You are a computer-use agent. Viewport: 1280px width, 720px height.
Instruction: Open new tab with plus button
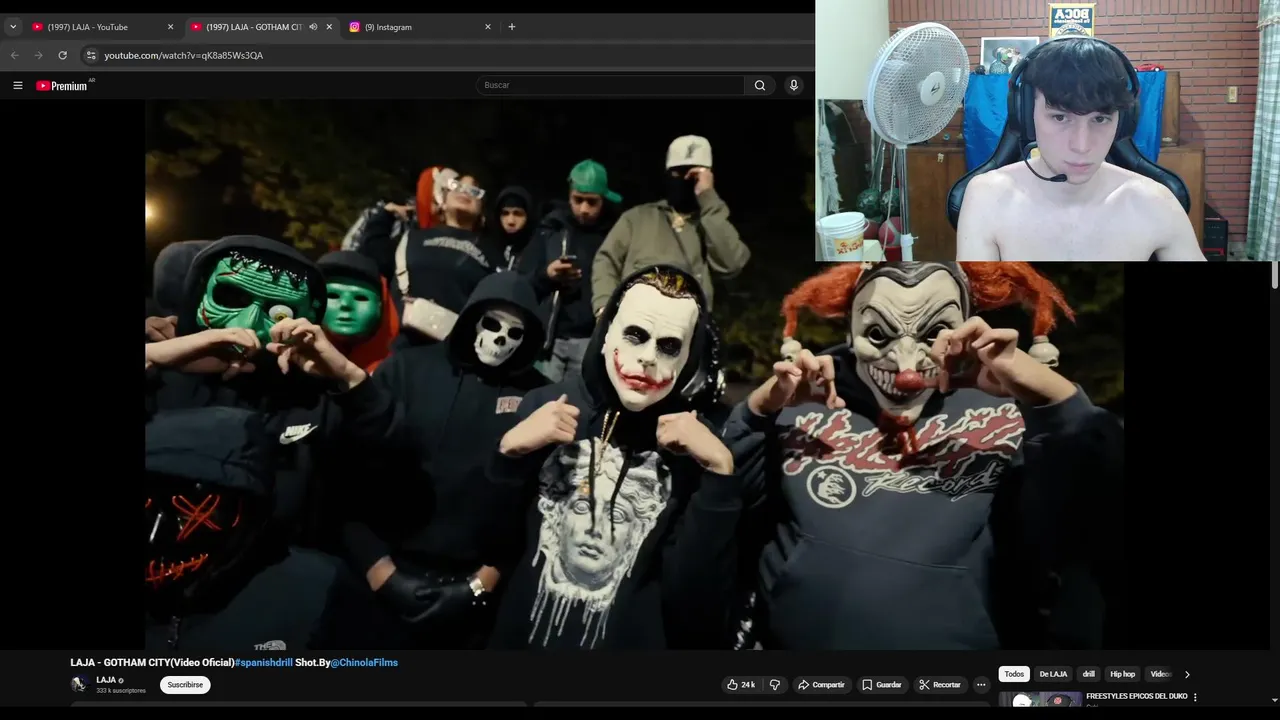pos(512,27)
